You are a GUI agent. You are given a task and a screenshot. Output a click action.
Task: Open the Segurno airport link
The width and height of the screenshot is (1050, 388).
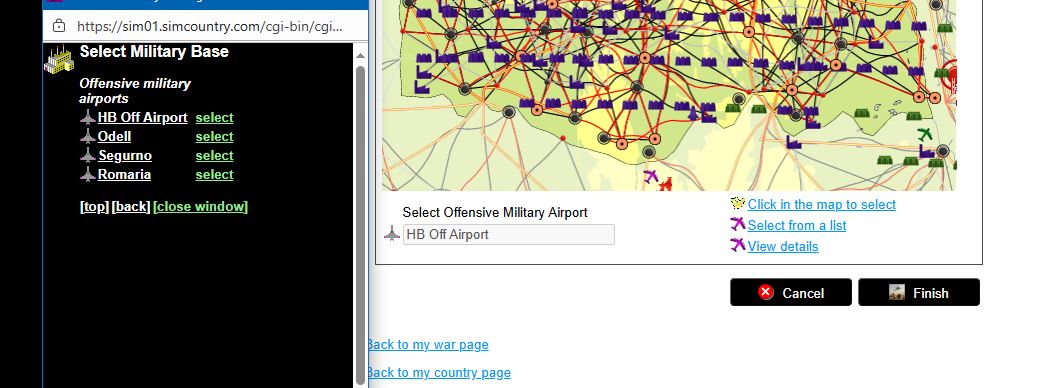pyautogui.click(x=125, y=155)
